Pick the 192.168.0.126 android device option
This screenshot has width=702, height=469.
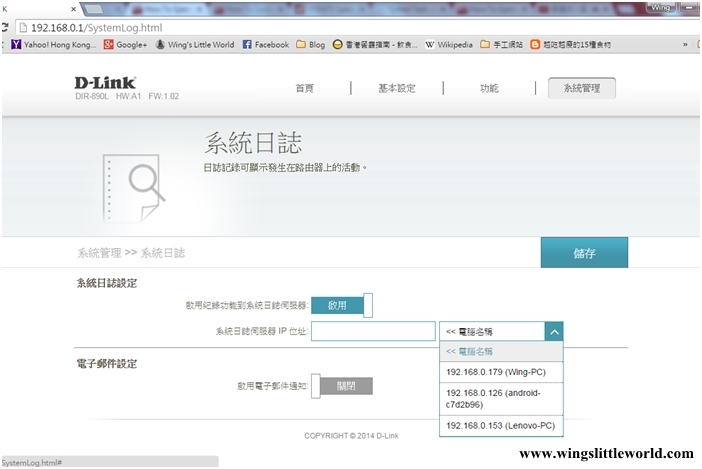tap(502, 399)
